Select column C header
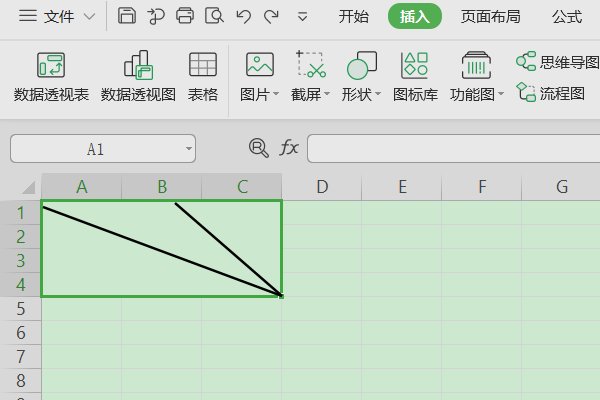 point(242,187)
